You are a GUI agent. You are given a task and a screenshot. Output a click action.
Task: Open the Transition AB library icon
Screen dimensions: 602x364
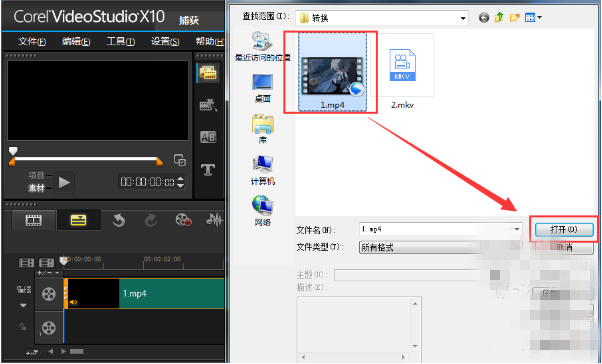click(208, 137)
